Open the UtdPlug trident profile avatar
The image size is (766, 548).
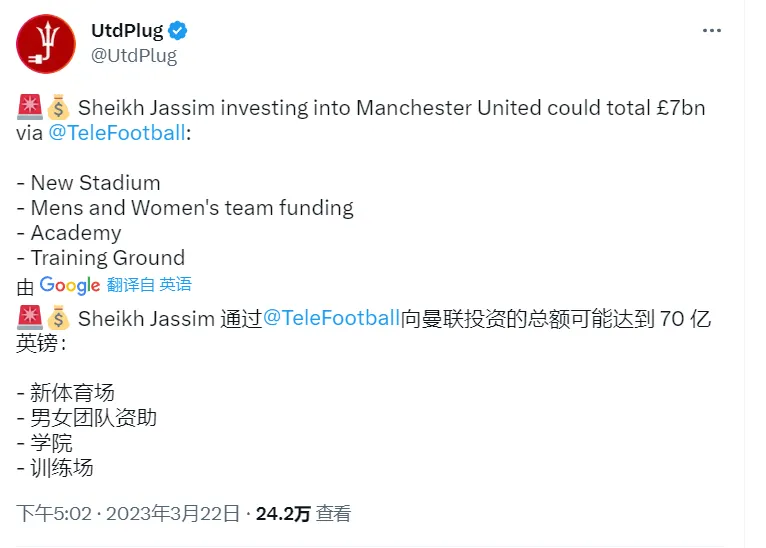(46, 44)
